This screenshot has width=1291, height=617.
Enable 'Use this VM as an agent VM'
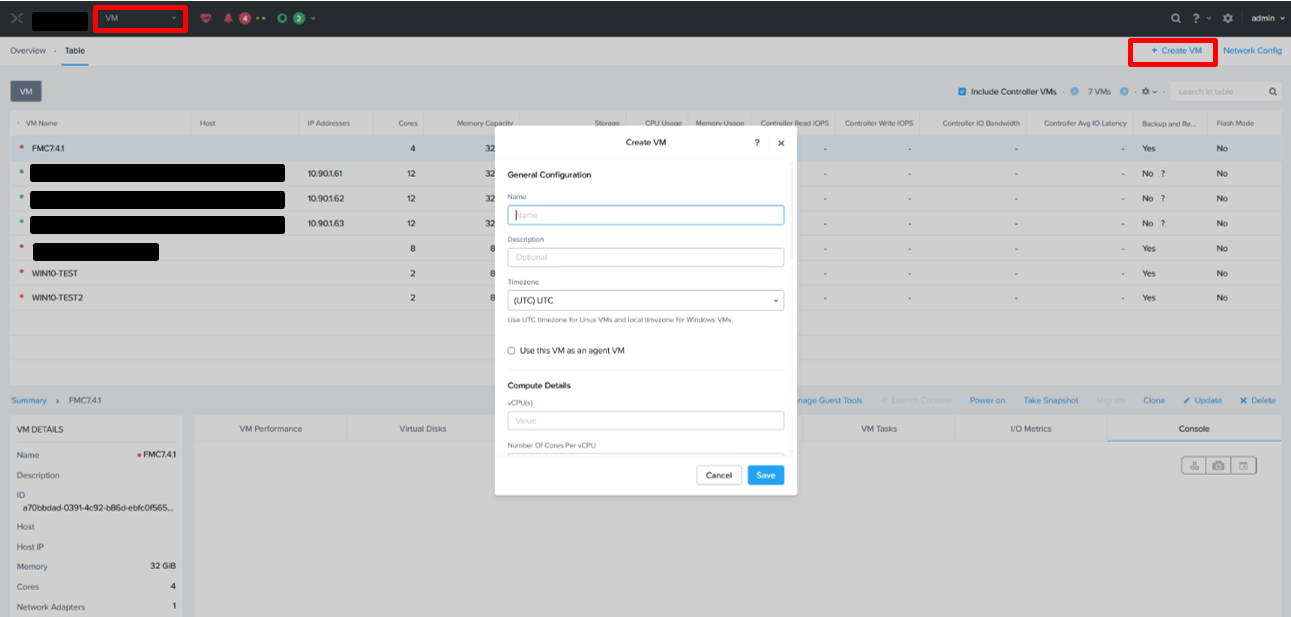(x=512, y=351)
